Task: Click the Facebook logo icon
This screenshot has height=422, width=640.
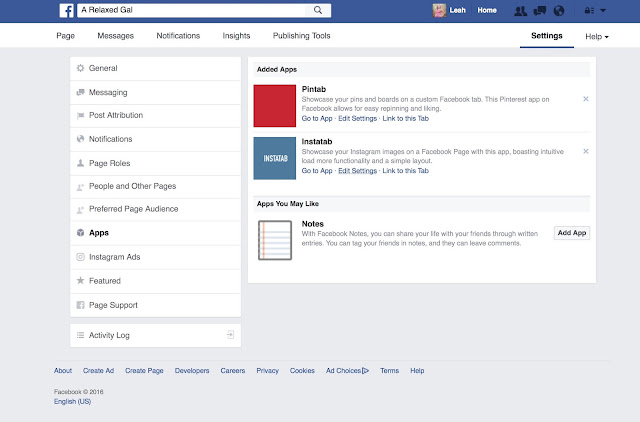Action: [67, 10]
